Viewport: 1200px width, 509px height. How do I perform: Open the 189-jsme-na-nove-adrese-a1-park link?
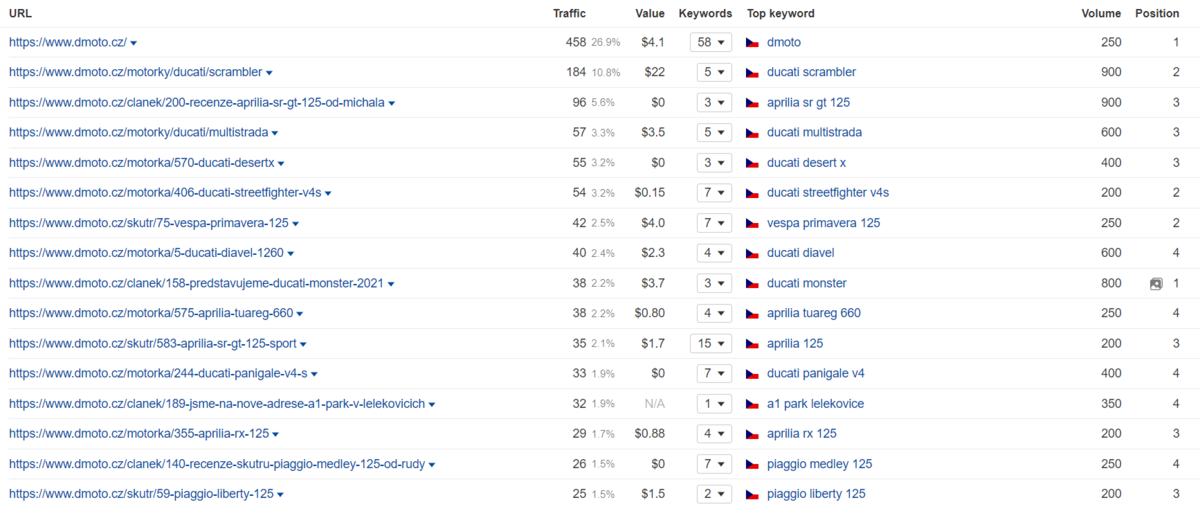pos(217,404)
